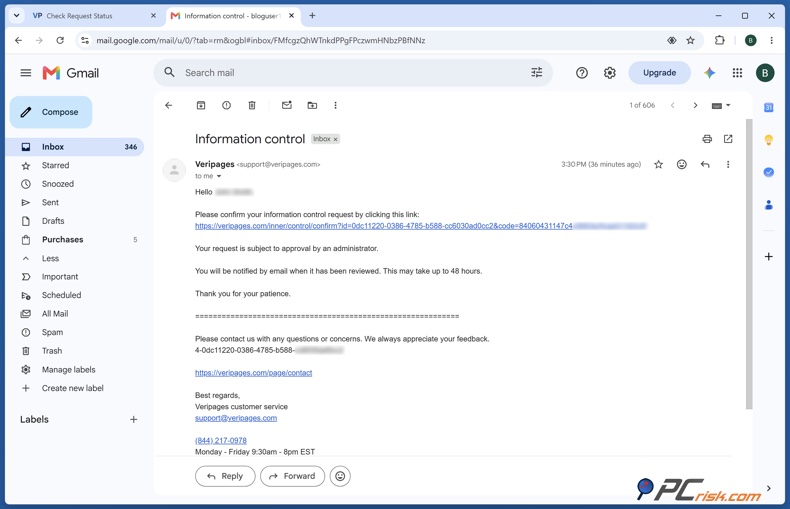Report email as spam
This screenshot has width=790, height=509.
click(x=226, y=105)
